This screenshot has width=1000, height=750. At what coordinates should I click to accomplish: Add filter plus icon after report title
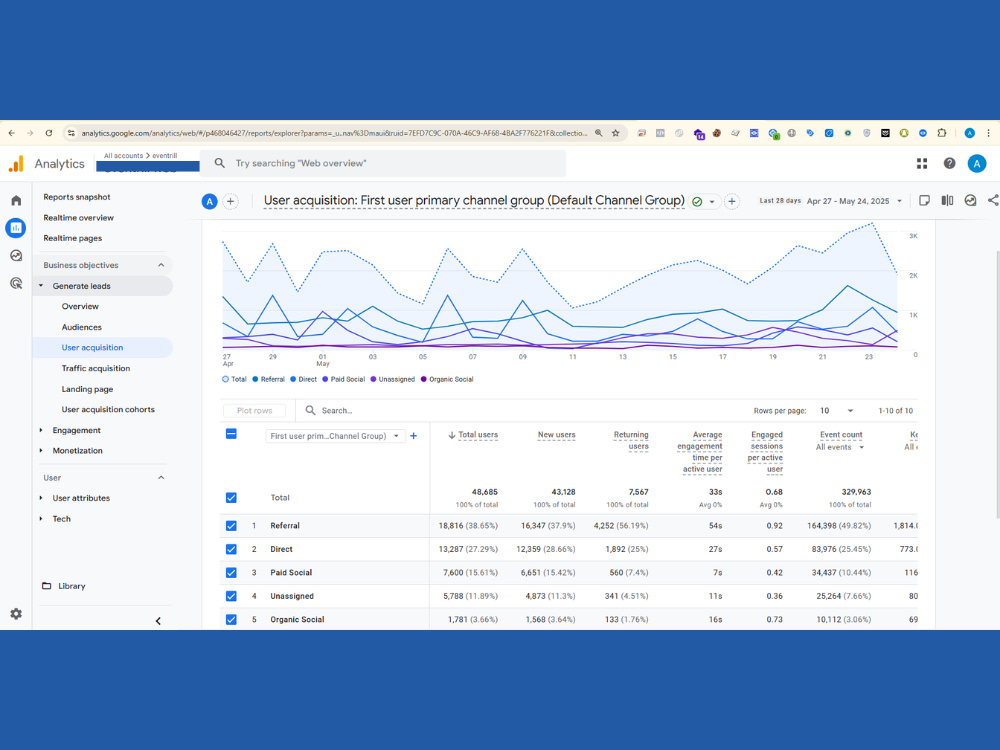pyautogui.click(x=732, y=202)
